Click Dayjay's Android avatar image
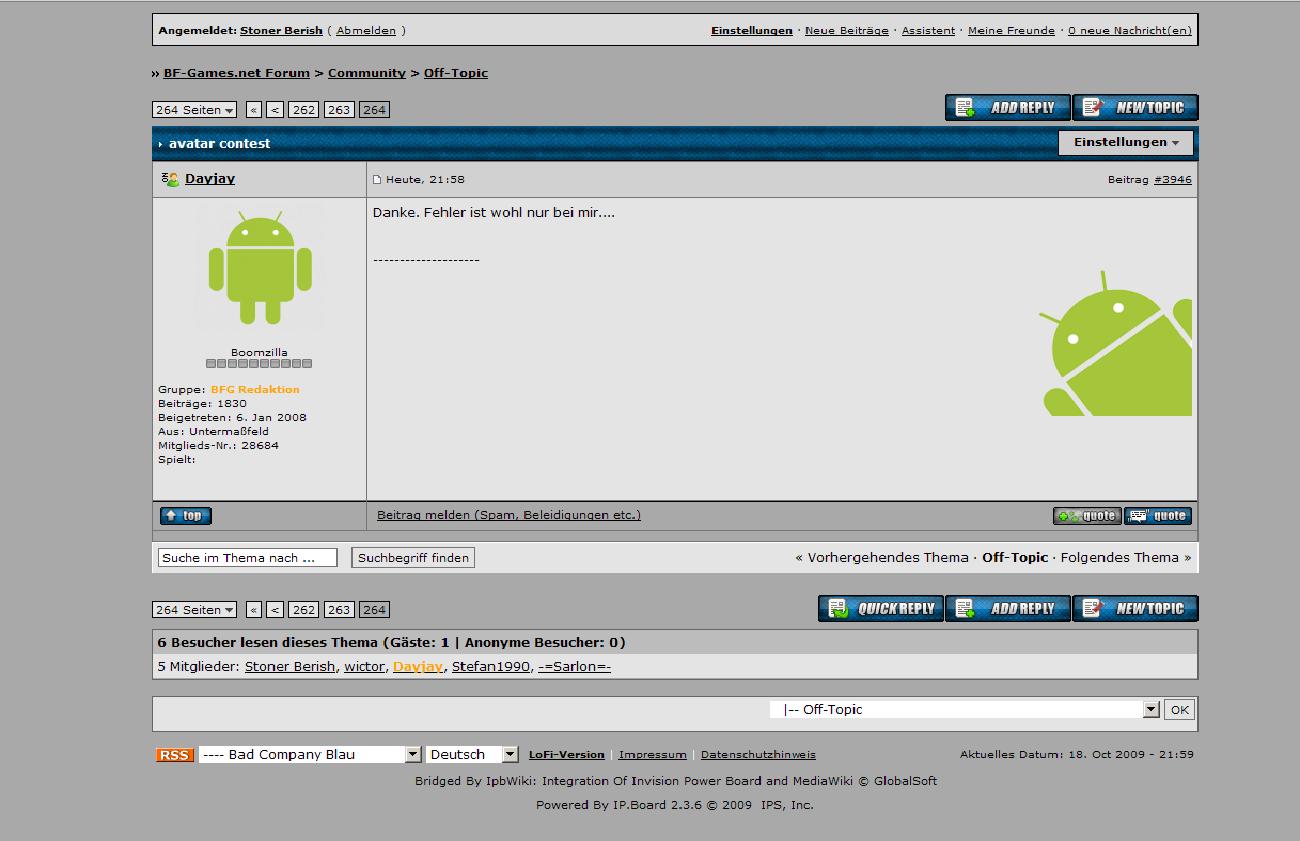1300x841 pixels. (x=260, y=267)
